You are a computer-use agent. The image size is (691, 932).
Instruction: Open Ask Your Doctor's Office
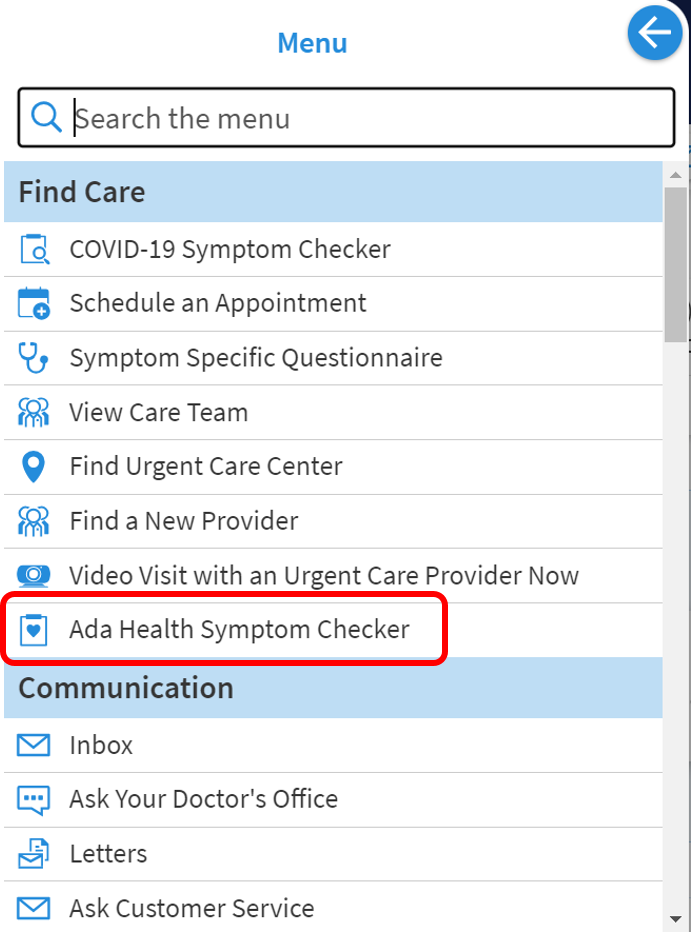coord(205,799)
